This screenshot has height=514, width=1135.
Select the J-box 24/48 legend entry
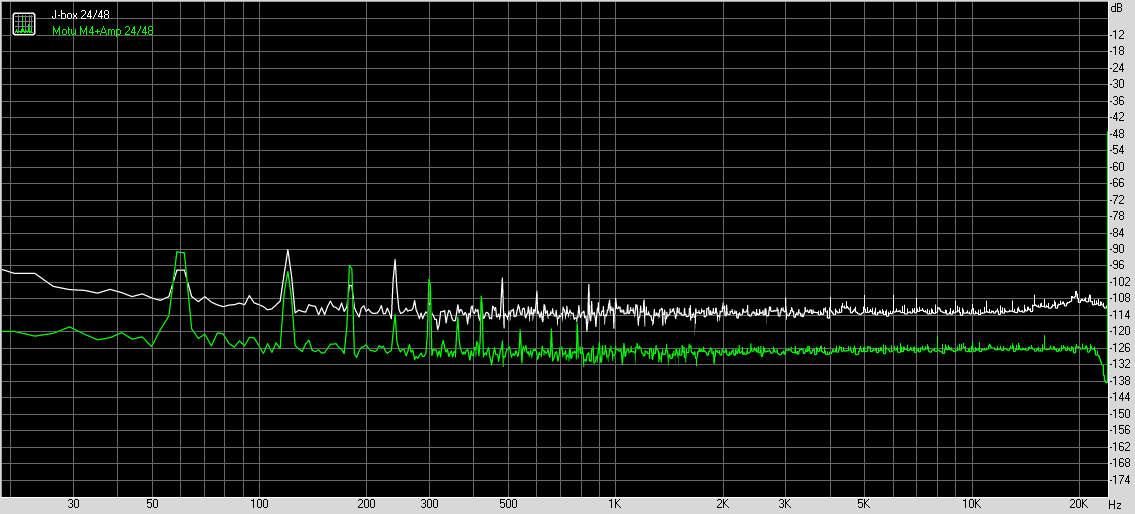80,15
